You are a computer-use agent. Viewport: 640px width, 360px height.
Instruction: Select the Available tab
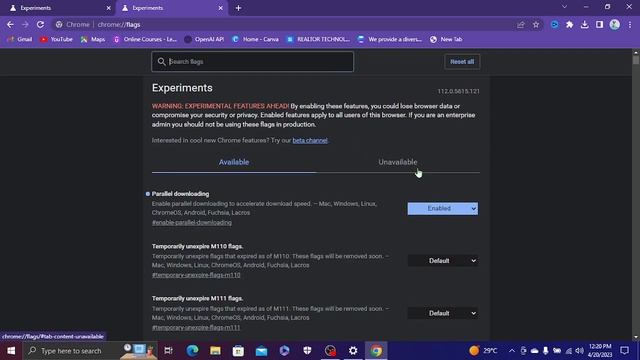click(234, 162)
